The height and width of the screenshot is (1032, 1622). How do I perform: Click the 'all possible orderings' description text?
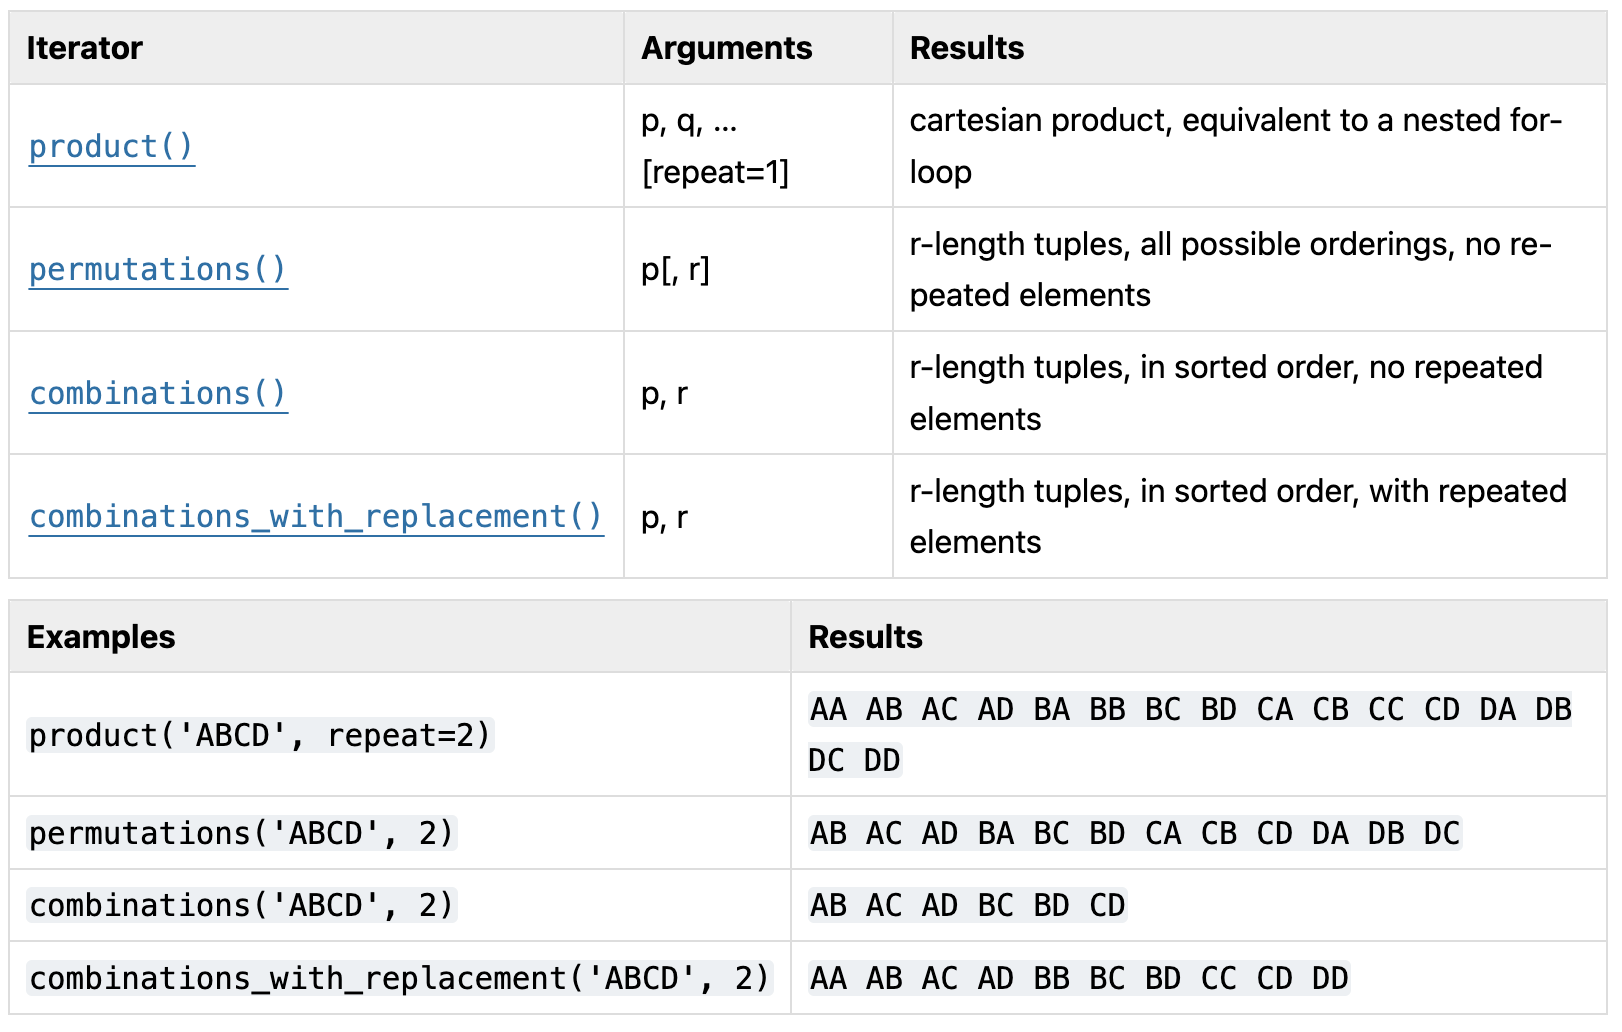[x=1299, y=244]
